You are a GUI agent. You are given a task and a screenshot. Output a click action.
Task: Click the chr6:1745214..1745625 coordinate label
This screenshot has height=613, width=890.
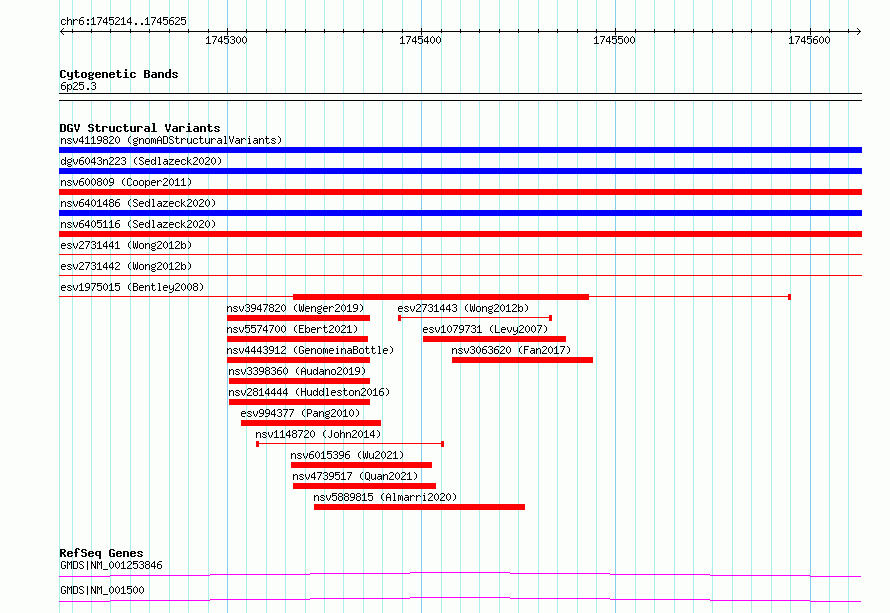point(123,21)
